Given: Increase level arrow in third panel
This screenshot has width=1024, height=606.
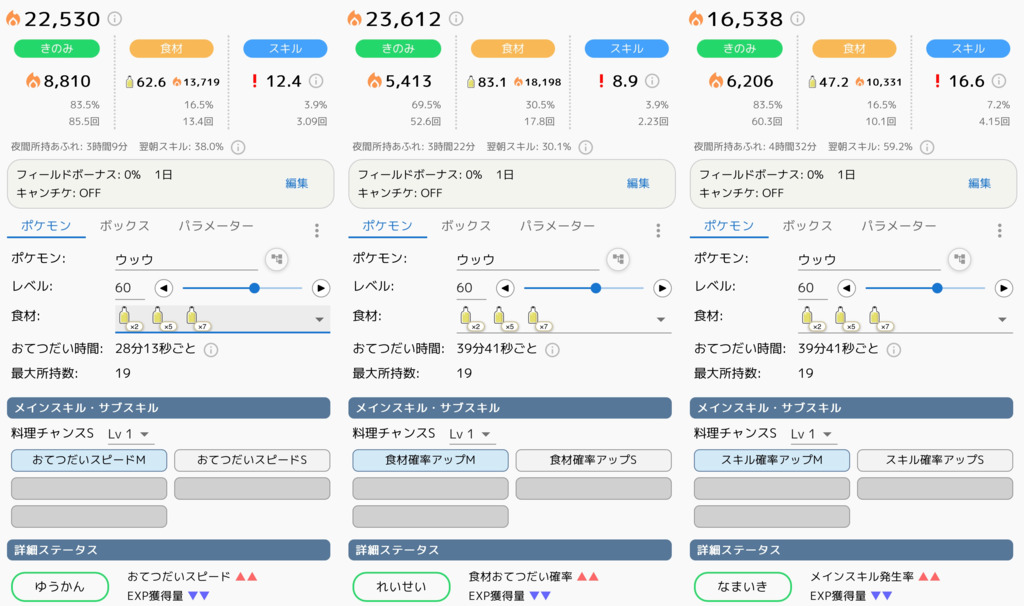Looking at the screenshot, I should [1004, 288].
